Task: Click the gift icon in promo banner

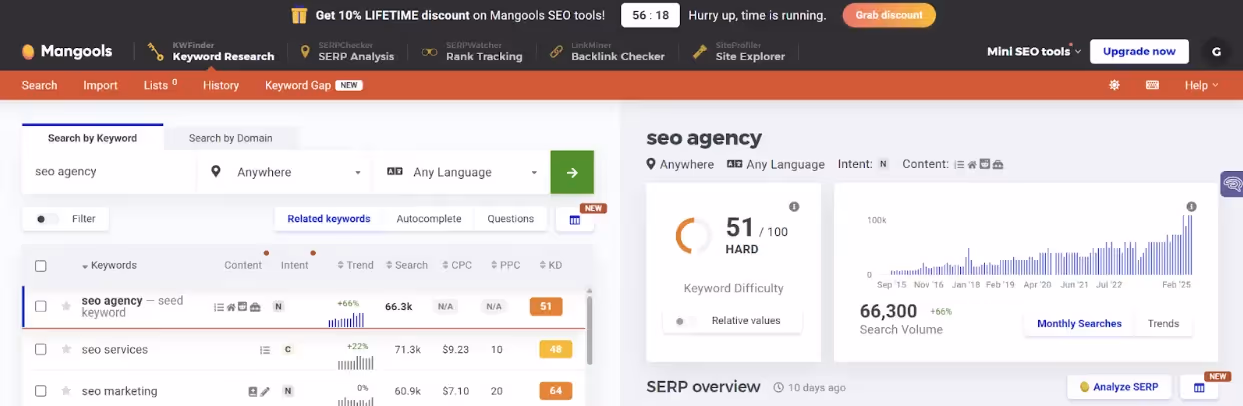Action: point(299,15)
